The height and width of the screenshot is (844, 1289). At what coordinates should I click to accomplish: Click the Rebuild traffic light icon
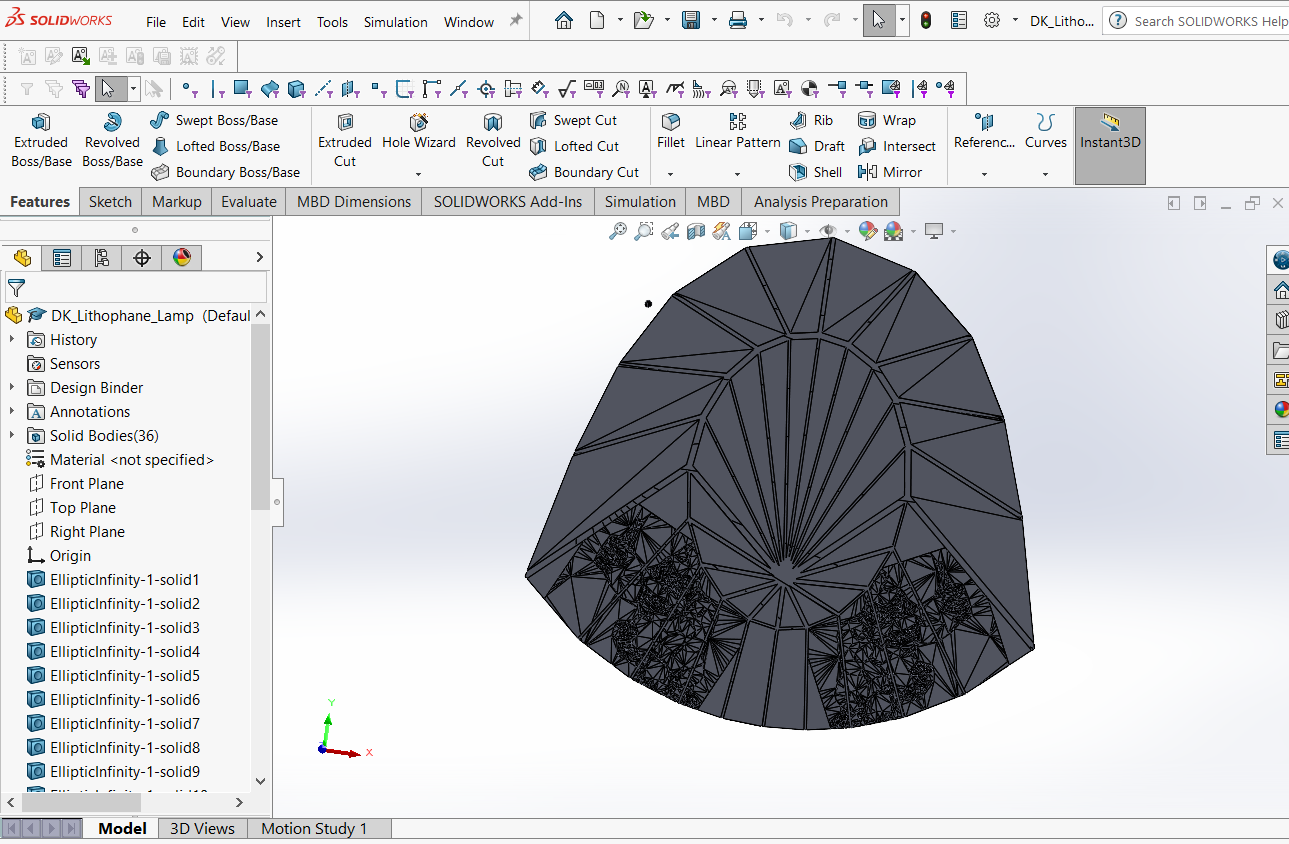[926, 20]
